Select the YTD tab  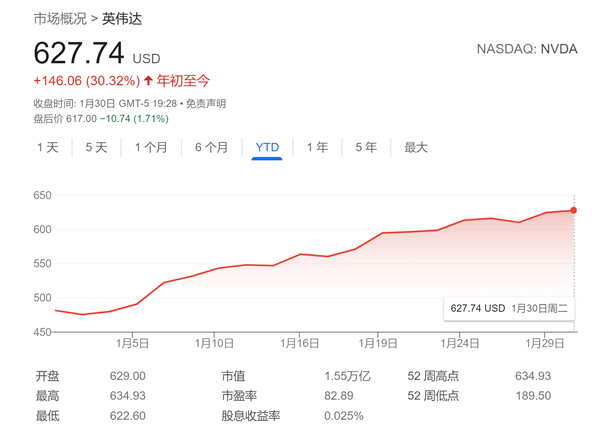267,147
